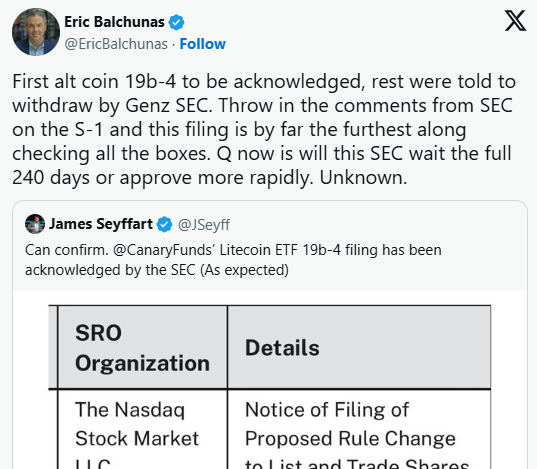Open the X logo link
This screenshot has height=469, width=537.
(x=515, y=21)
